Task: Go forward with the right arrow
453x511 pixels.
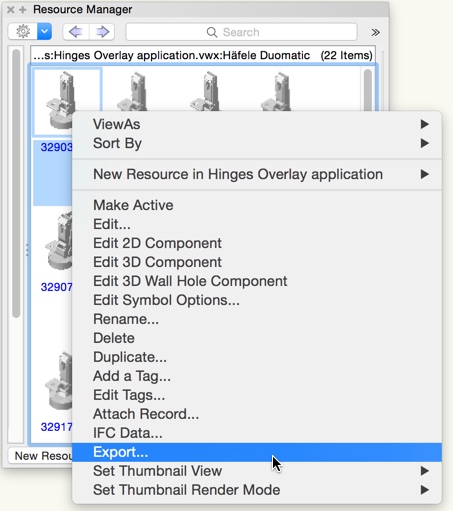Action: point(102,32)
